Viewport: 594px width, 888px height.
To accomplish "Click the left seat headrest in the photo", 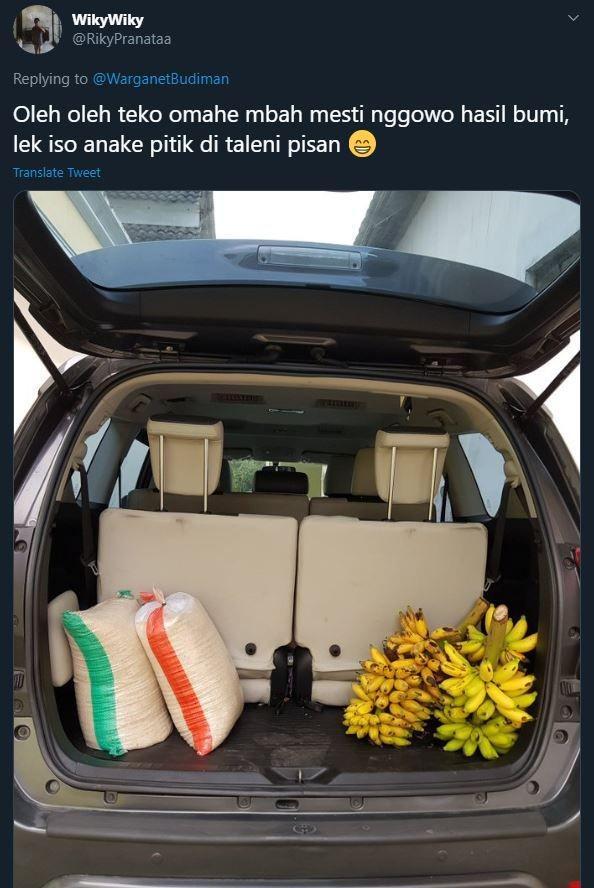I will pyautogui.click(x=185, y=456).
